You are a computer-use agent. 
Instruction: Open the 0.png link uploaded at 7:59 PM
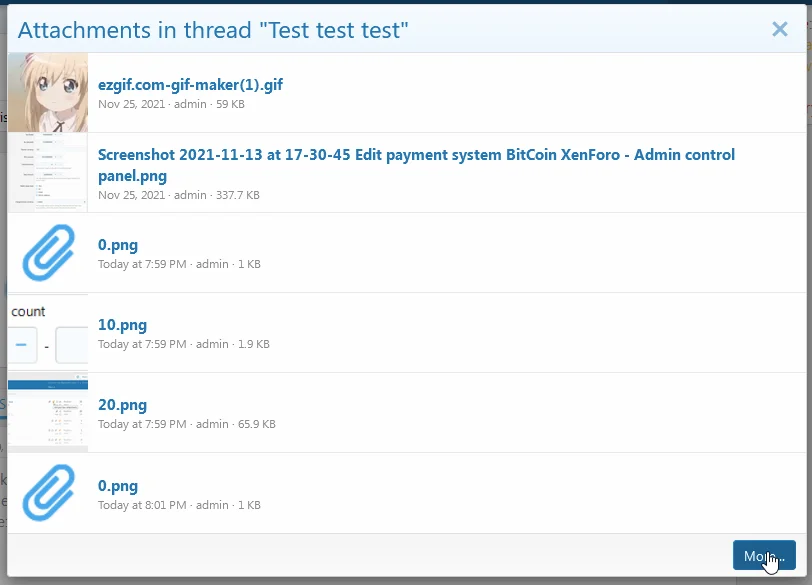coord(118,245)
